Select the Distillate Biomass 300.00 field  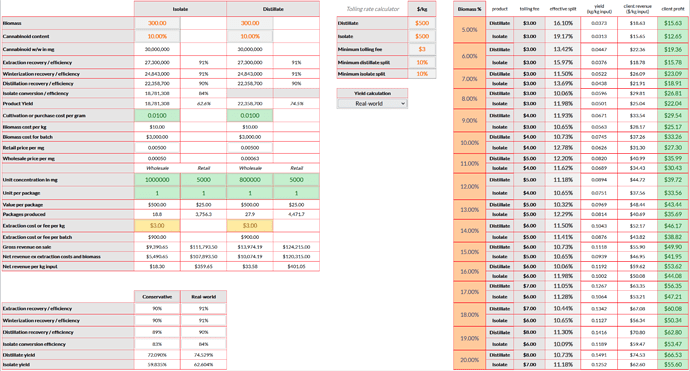click(x=250, y=23)
